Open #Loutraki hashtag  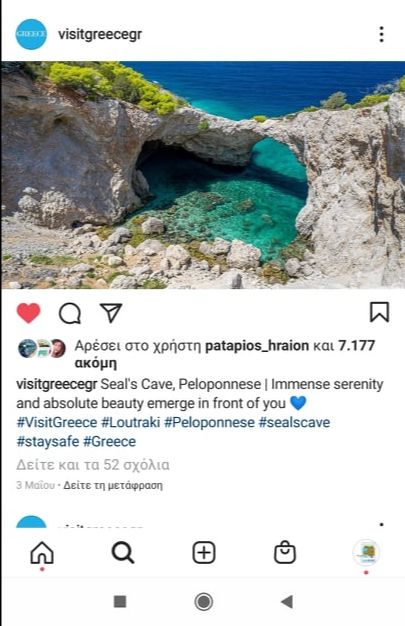pos(131,422)
